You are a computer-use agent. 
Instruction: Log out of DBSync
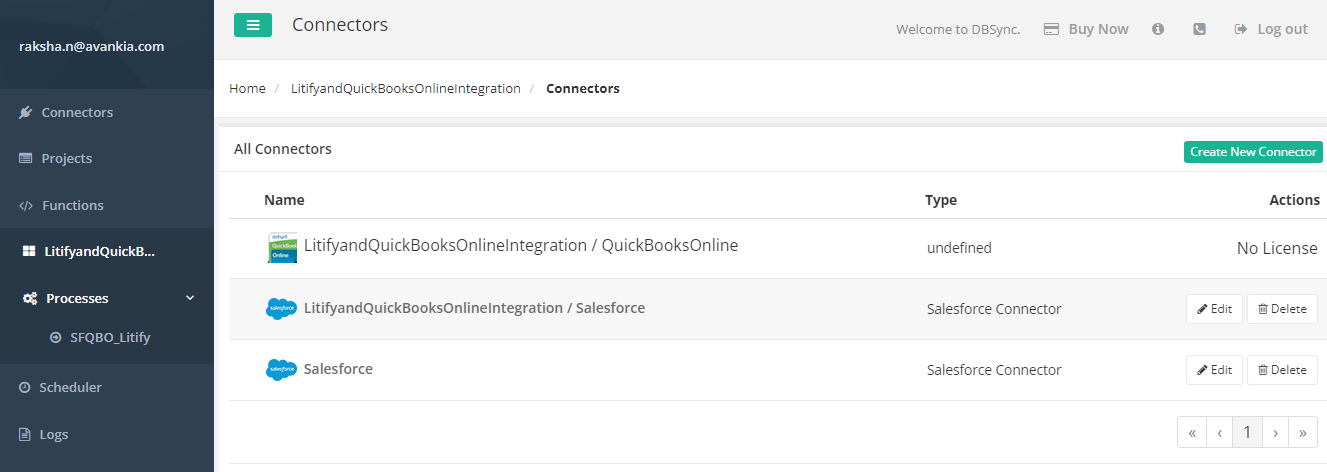pos(1271,29)
